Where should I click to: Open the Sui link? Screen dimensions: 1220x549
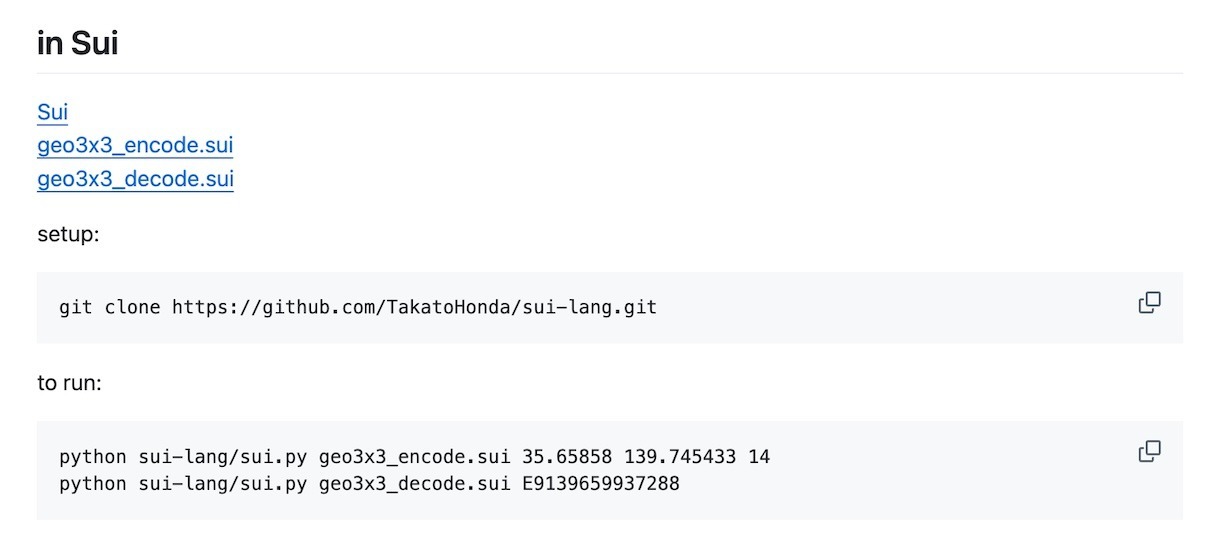(52, 112)
